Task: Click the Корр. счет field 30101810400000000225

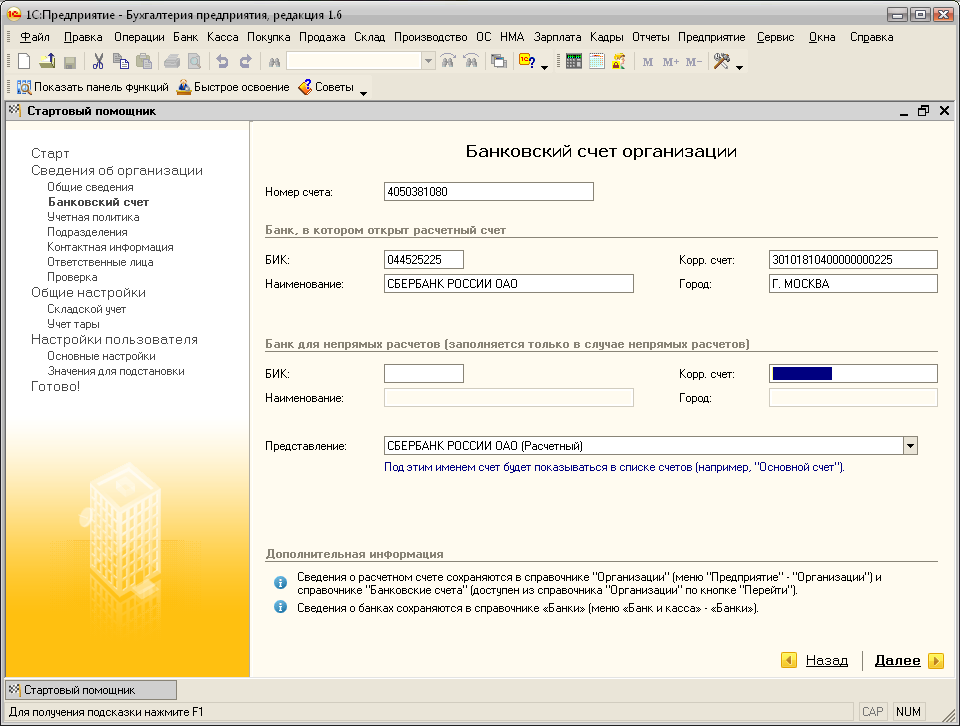Action: (x=853, y=260)
